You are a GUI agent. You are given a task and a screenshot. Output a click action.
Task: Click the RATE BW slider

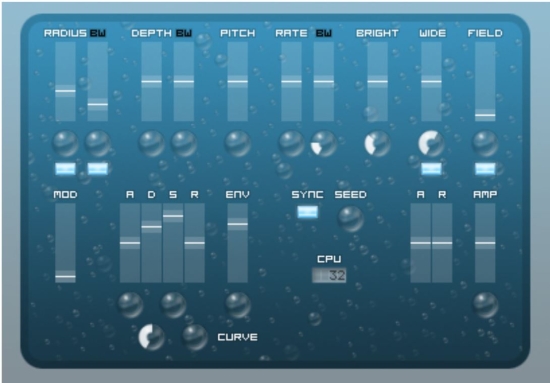324,81
